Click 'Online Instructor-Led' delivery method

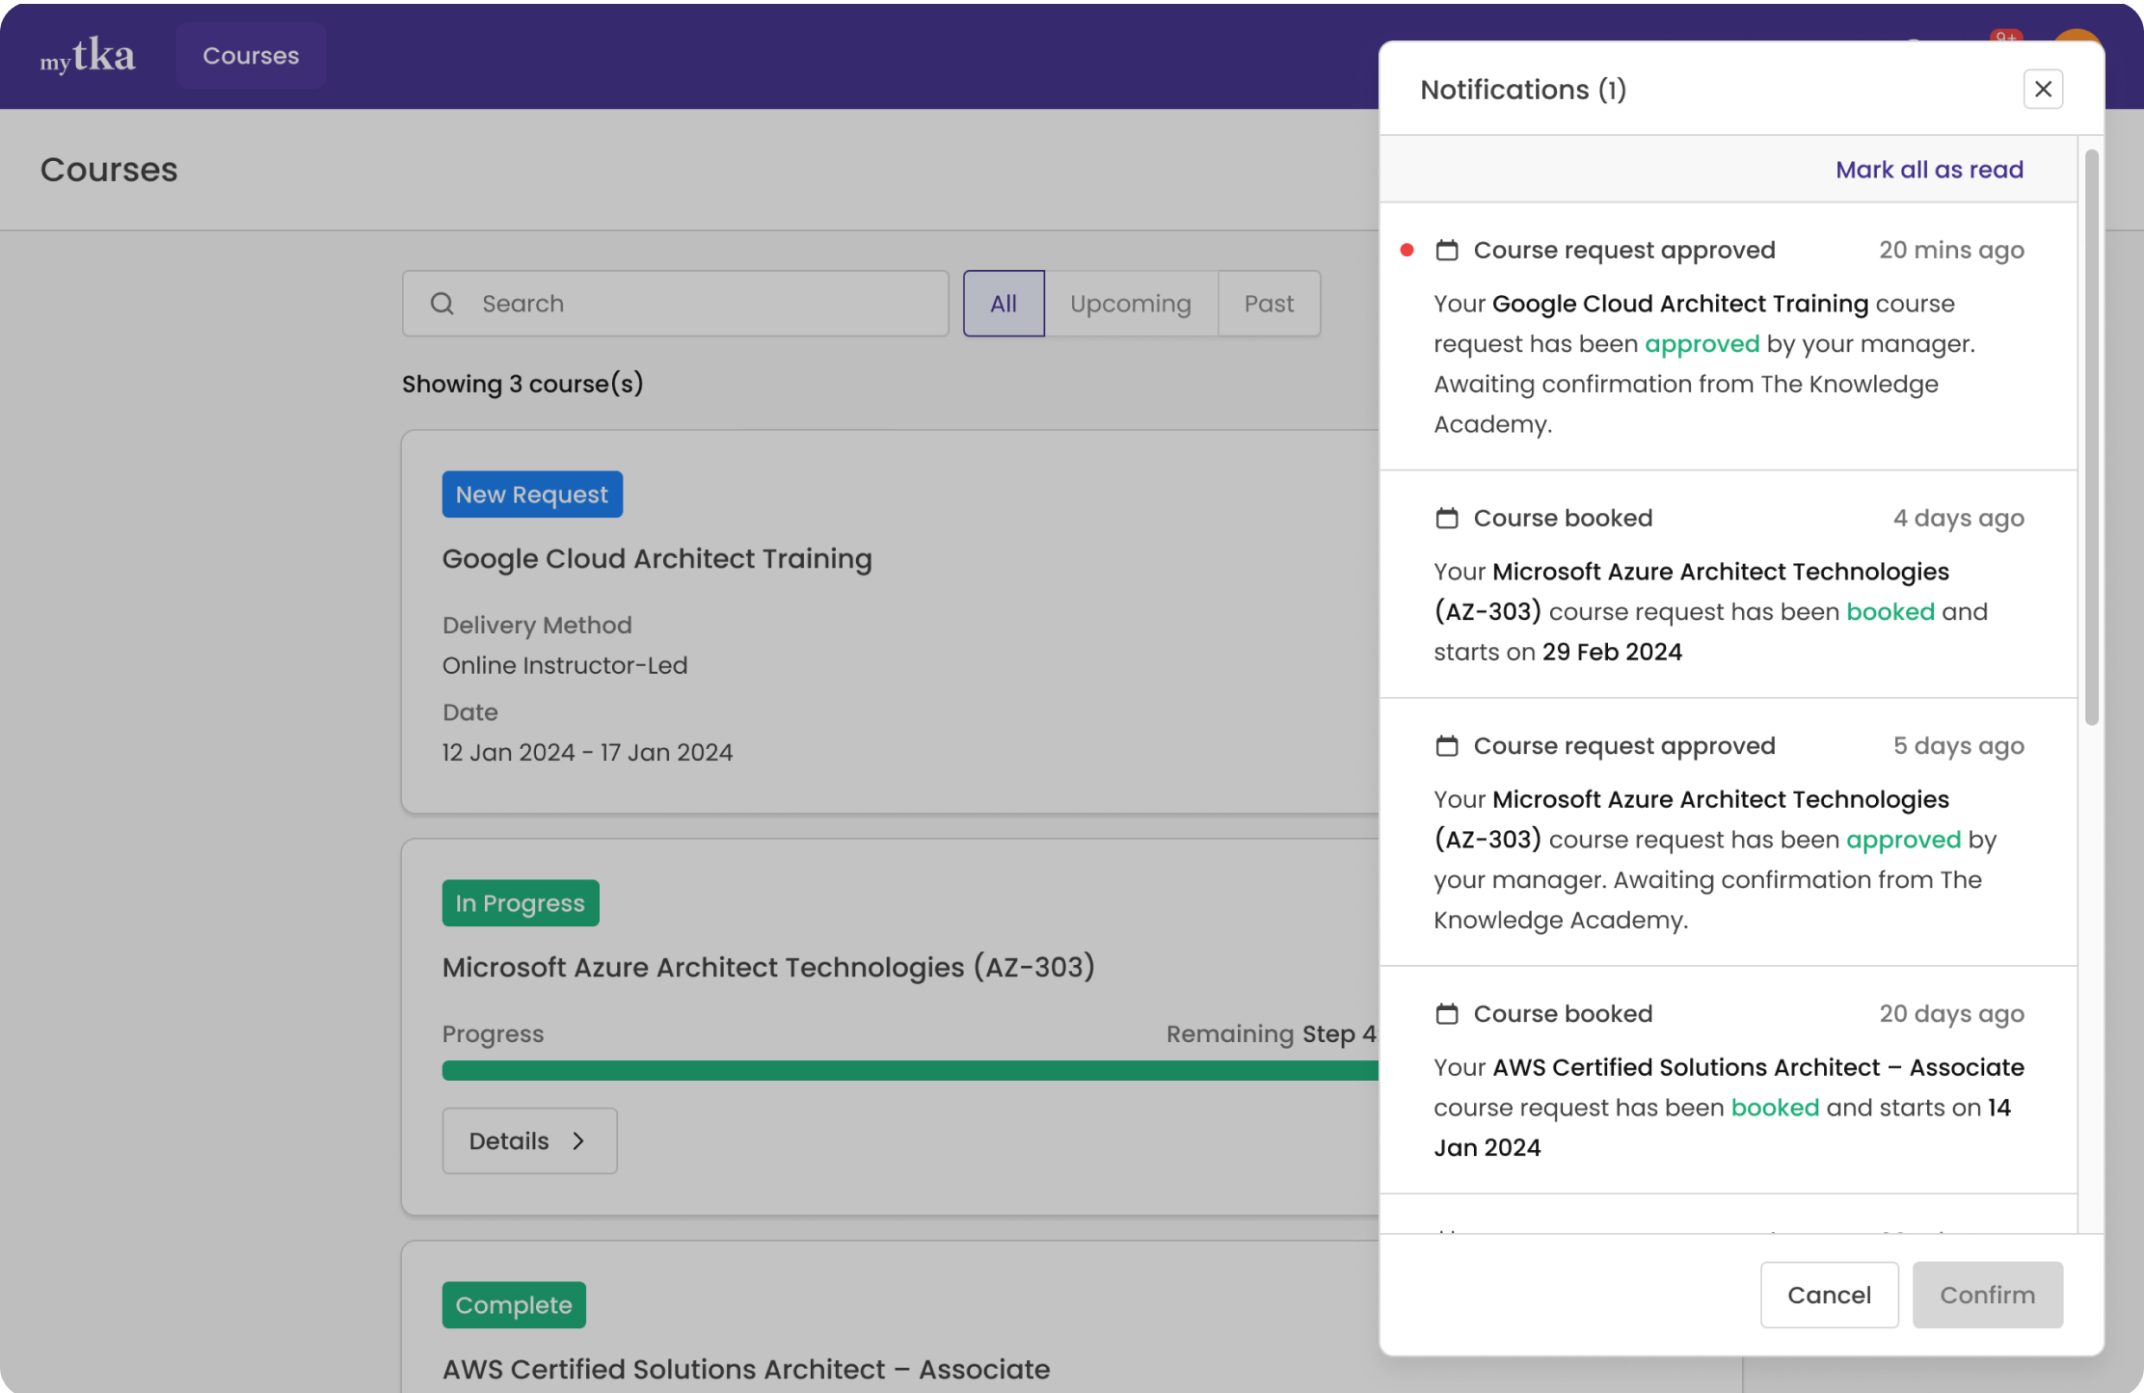click(x=565, y=665)
